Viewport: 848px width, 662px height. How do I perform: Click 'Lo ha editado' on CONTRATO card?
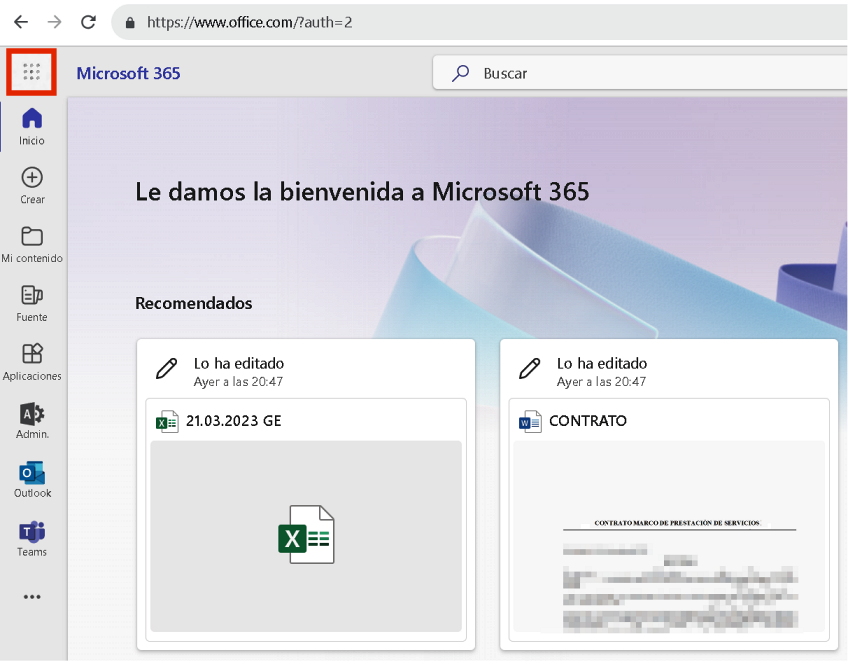[x=602, y=363]
